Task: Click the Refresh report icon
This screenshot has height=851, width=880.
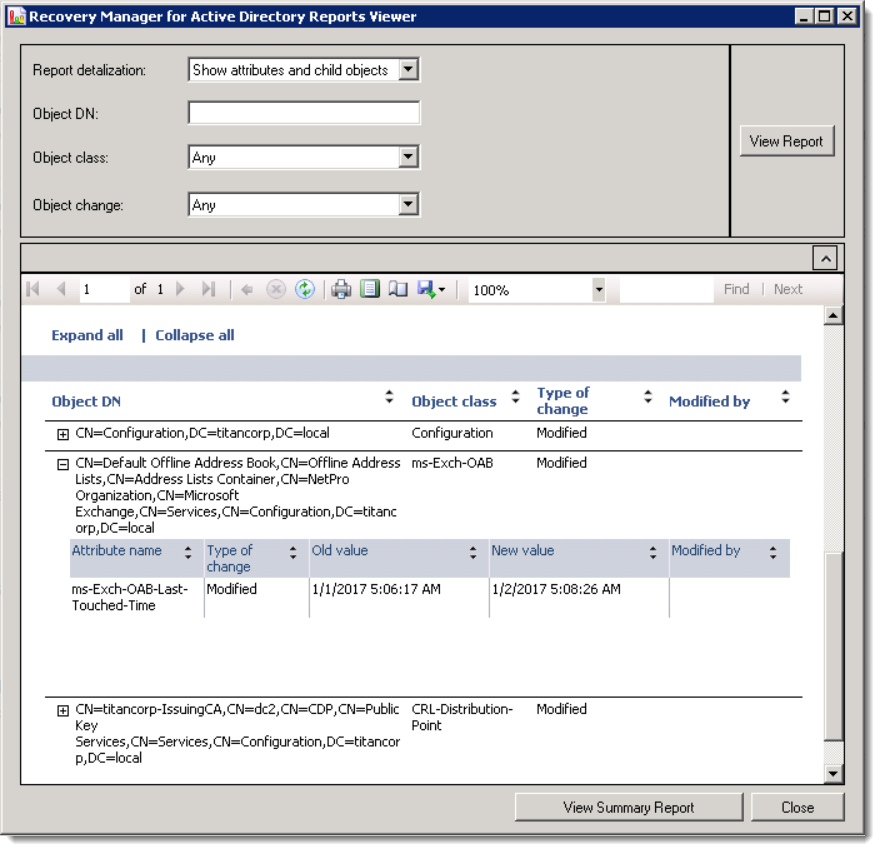Action: [x=305, y=290]
